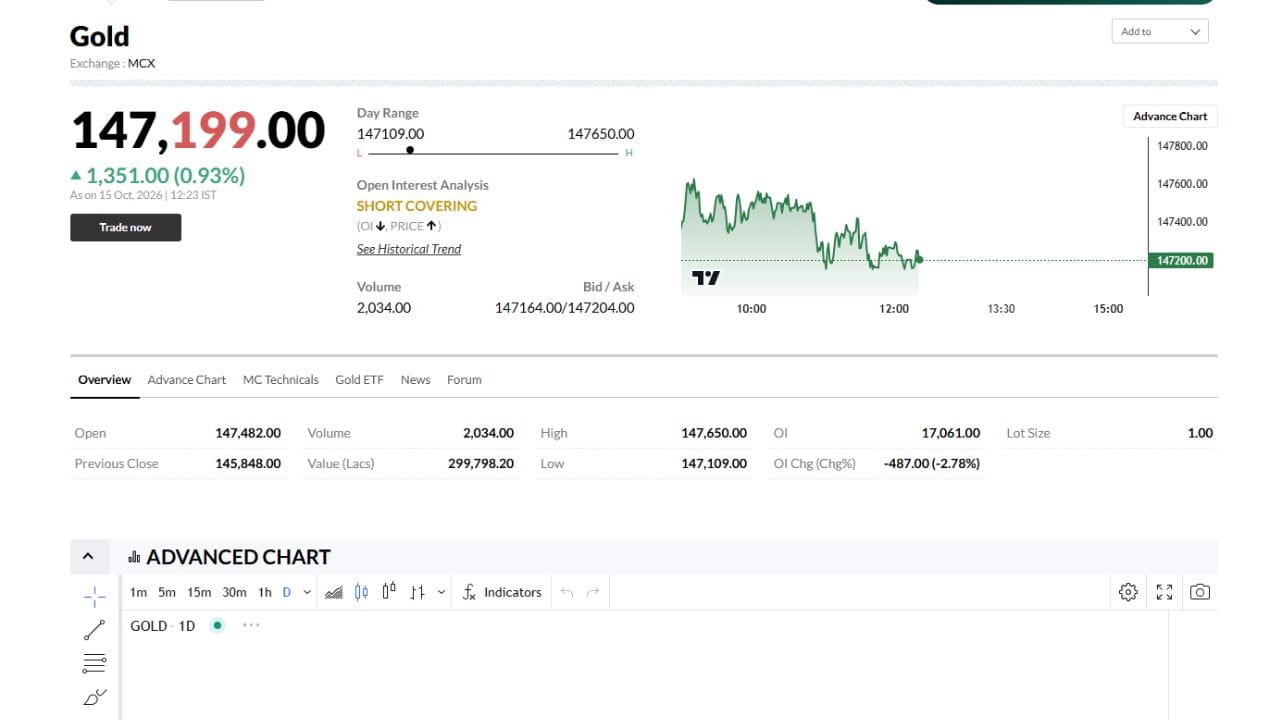
Task: Open the Forum tab
Action: click(464, 380)
